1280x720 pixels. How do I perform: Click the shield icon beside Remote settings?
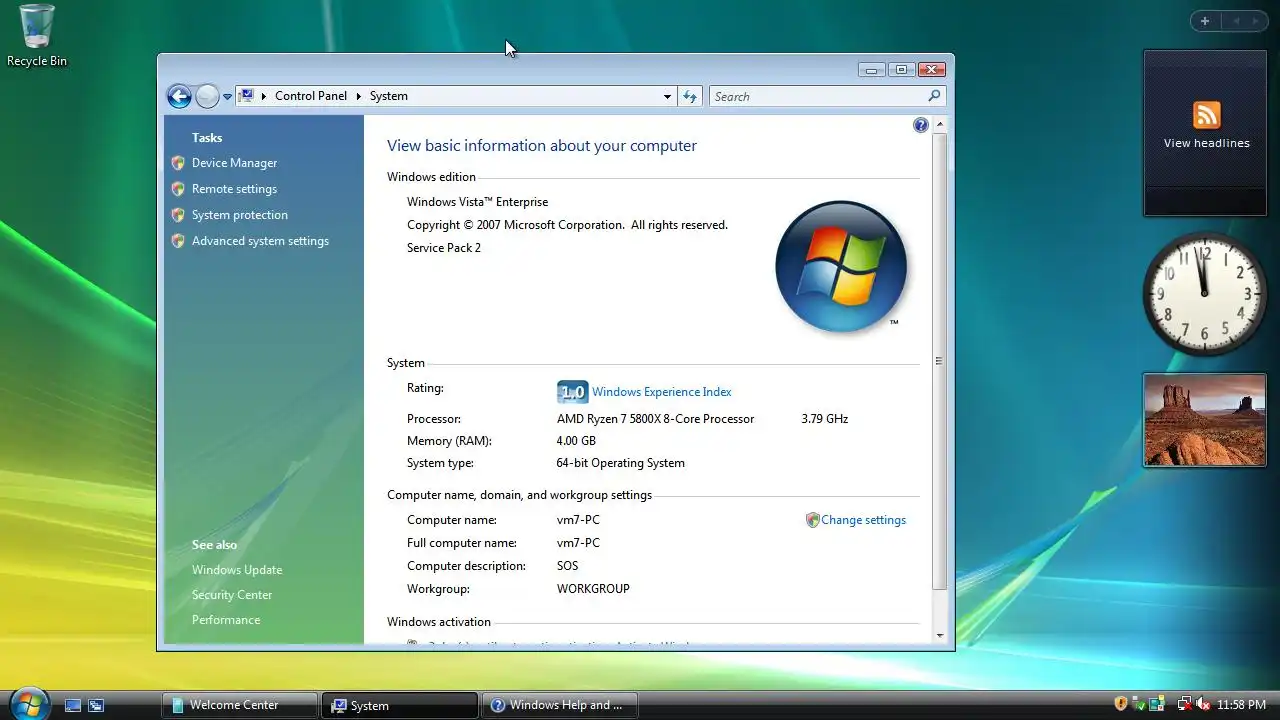tap(178, 189)
